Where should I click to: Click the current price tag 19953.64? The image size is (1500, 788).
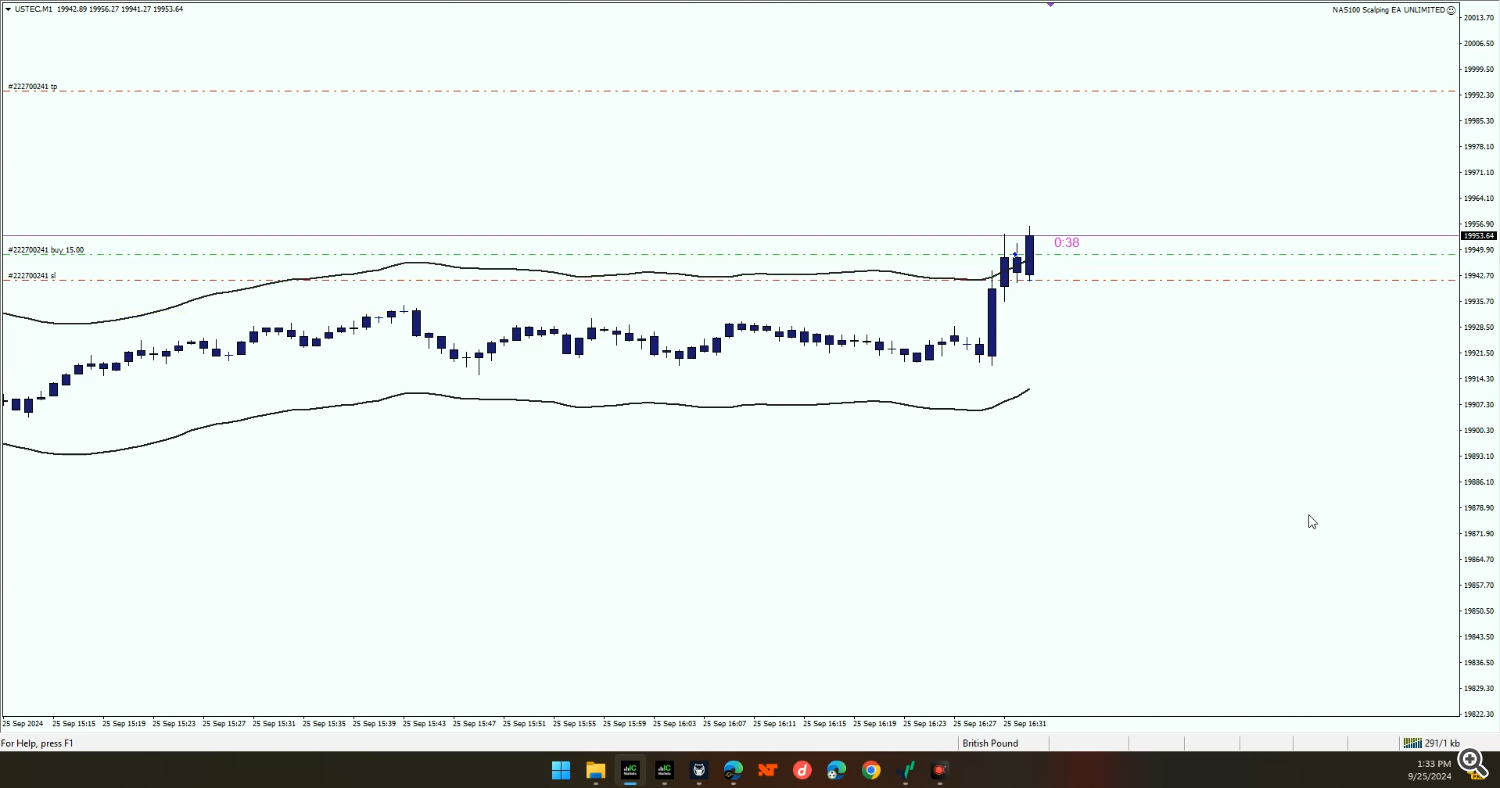(1478, 236)
